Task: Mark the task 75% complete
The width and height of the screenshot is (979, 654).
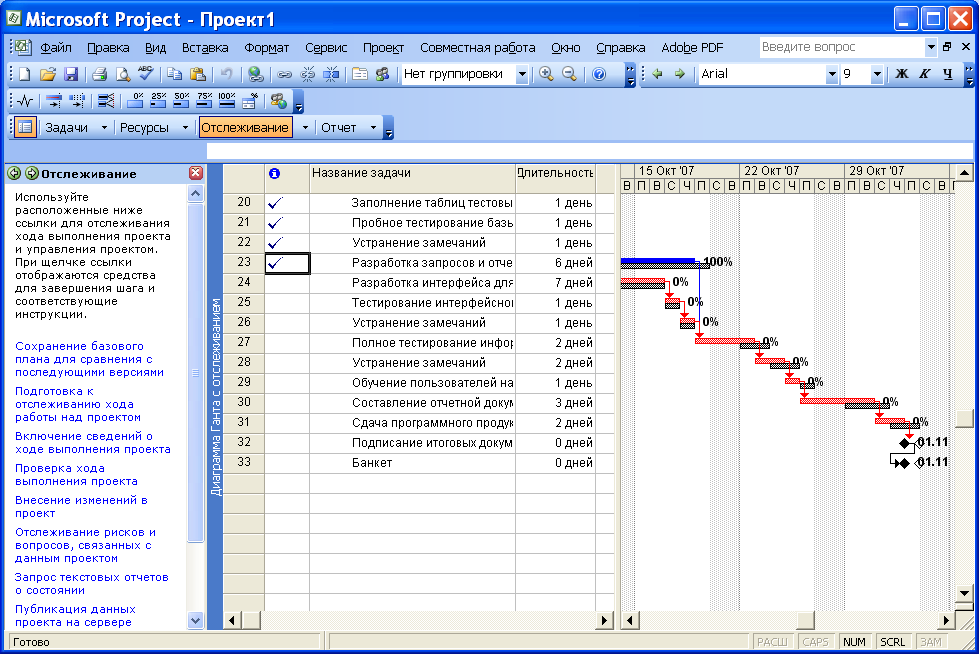Action: point(204,101)
